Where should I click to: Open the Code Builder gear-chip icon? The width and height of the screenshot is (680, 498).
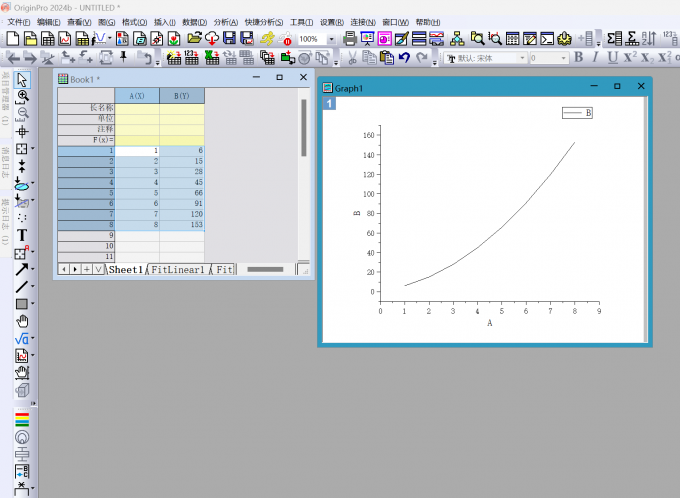pos(564,39)
